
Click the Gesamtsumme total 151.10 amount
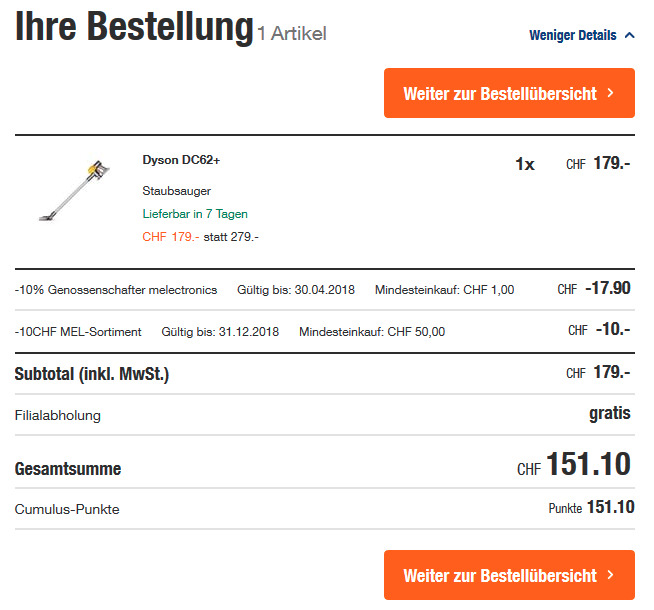tap(588, 465)
